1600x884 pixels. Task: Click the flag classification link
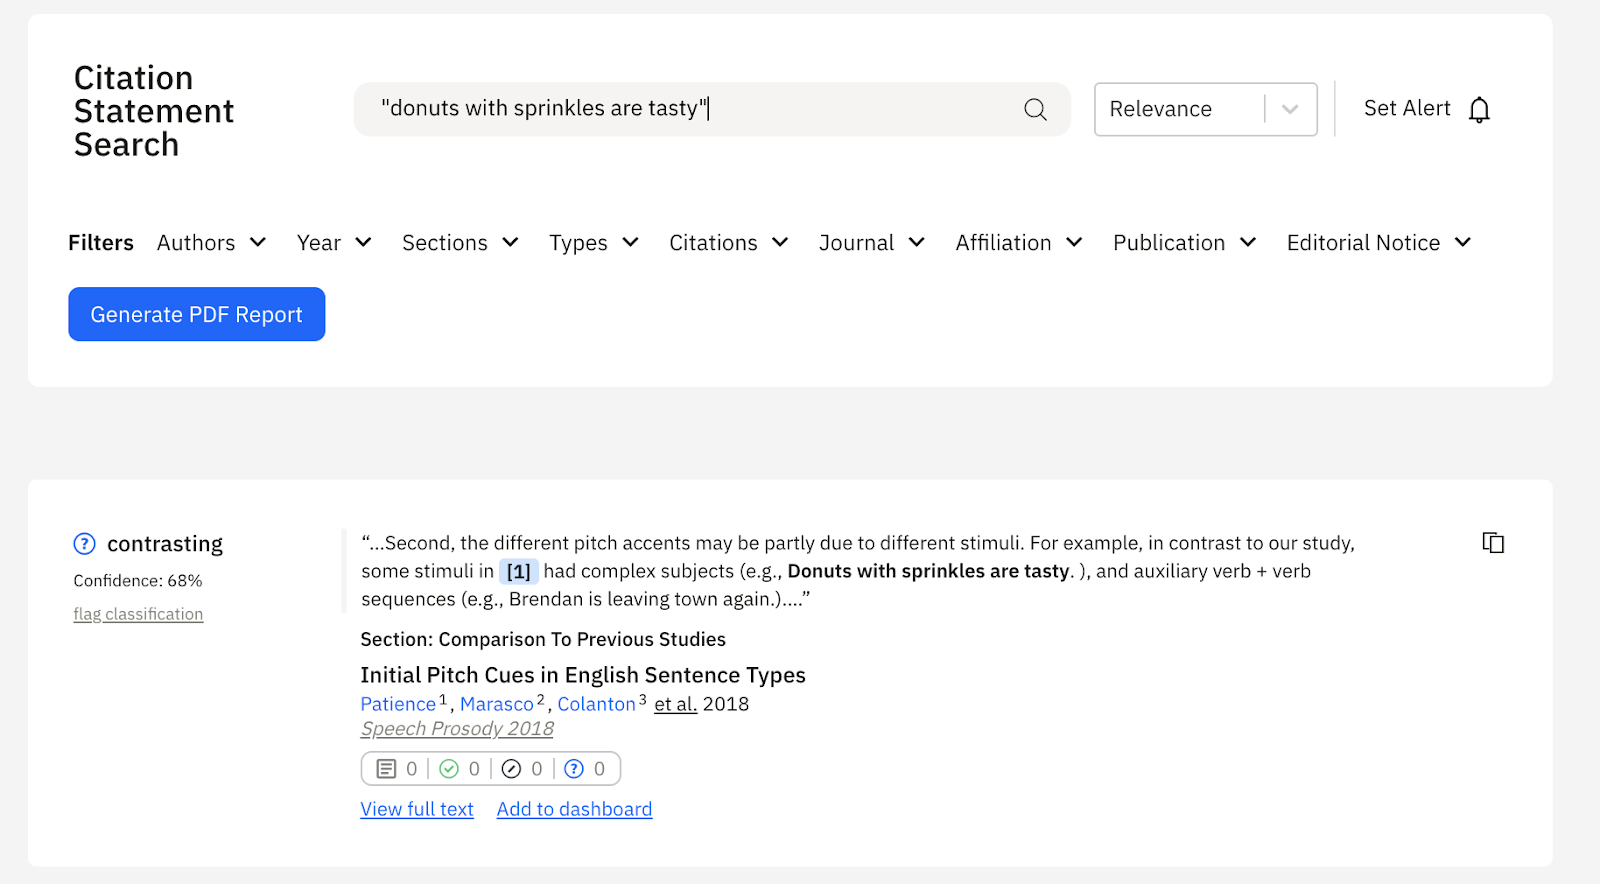click(138, 614)
